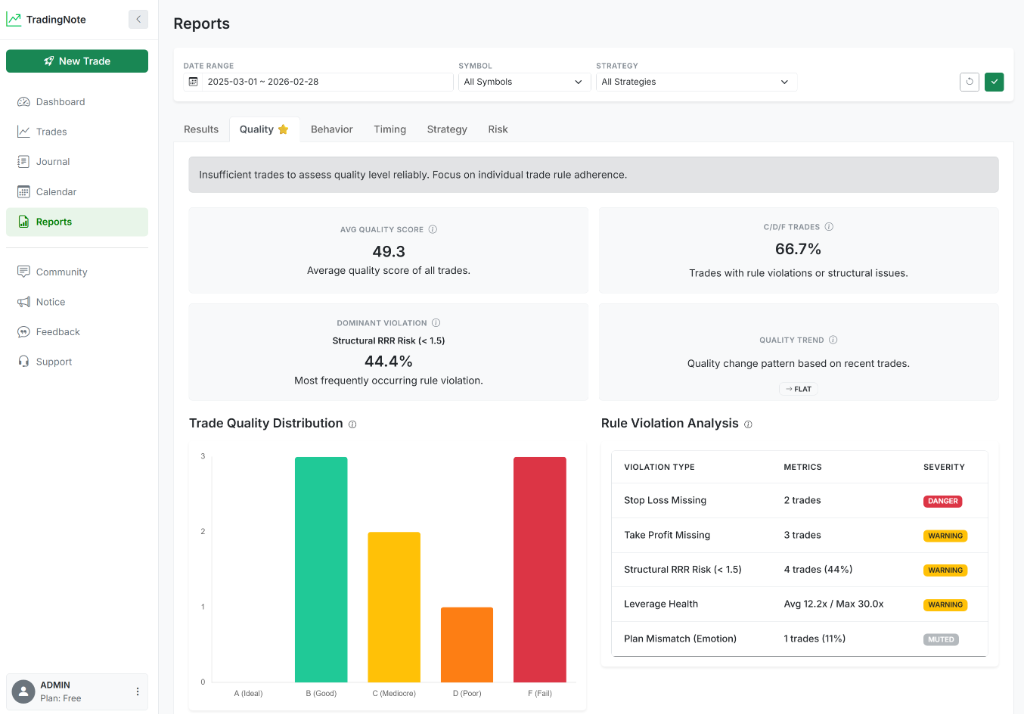The width and height of the screenshot is (1024, 714).
Task: Click the MUTED badge for Plan Mismatch
Action: (941, 640)
